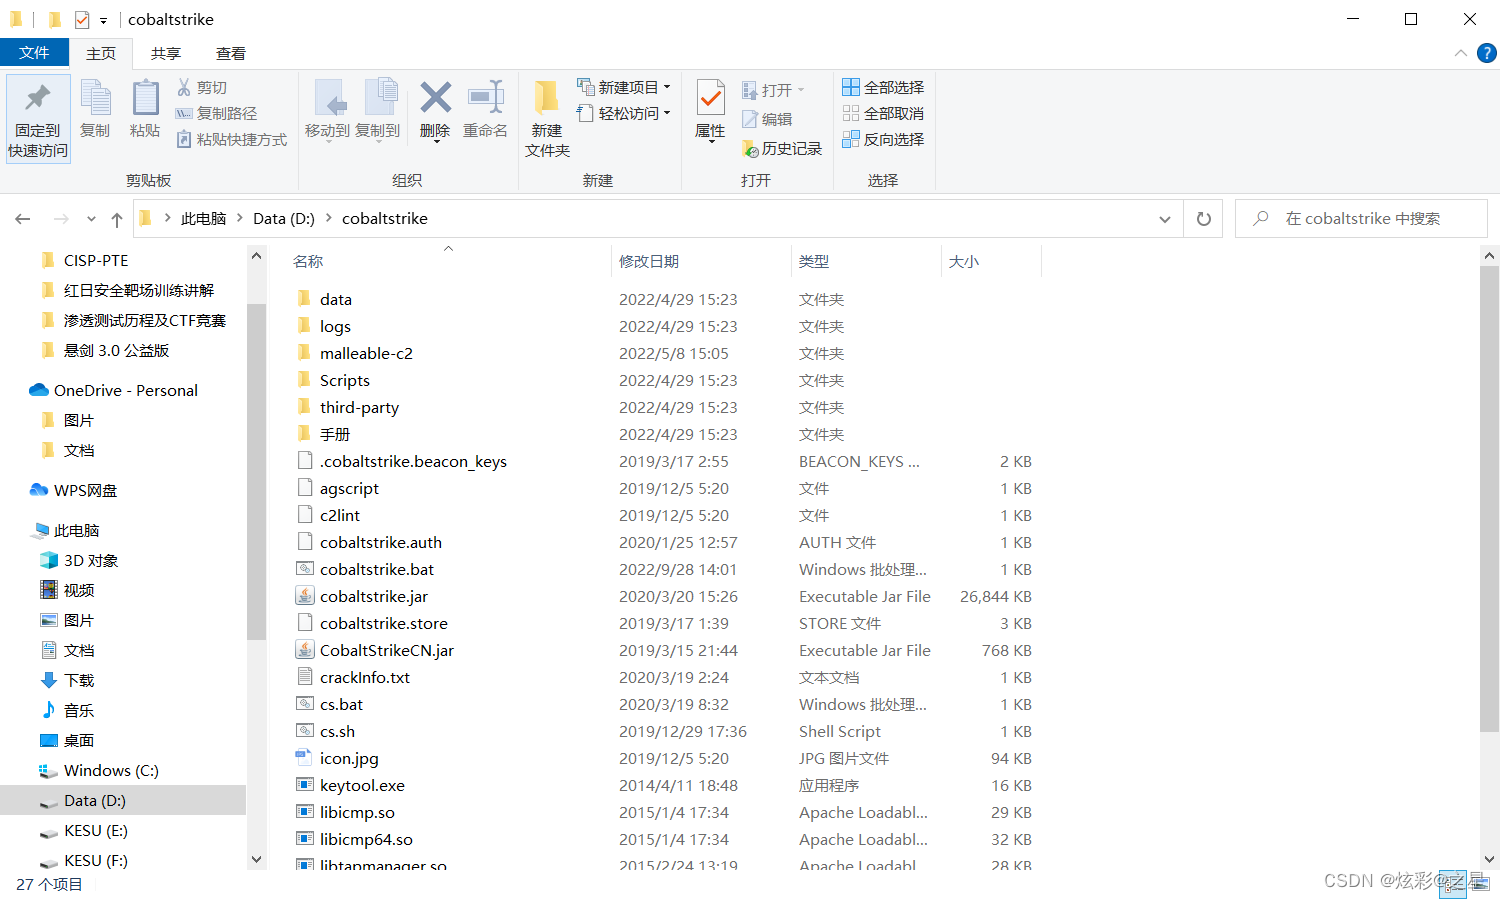The image size is (1501, 900).
Task: Open the recent locations dropdown arrow
Action: (91, 219)
